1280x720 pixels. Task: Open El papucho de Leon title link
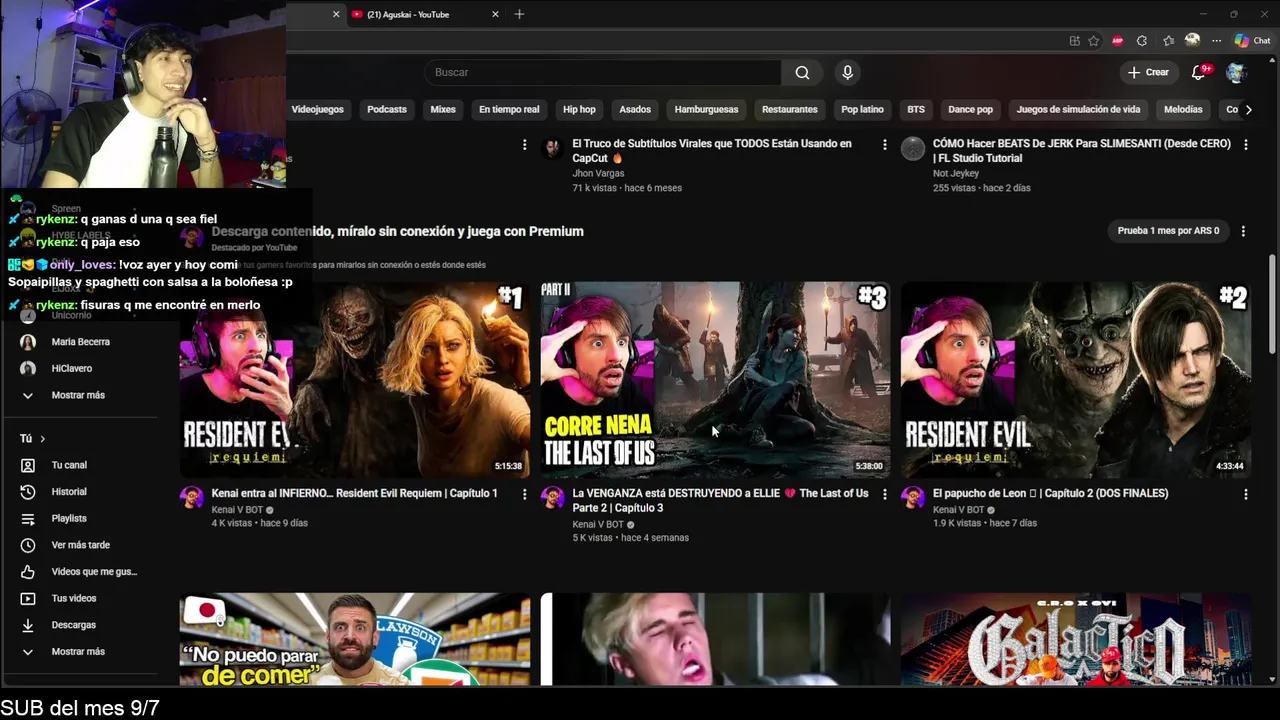coord(1050,493)
